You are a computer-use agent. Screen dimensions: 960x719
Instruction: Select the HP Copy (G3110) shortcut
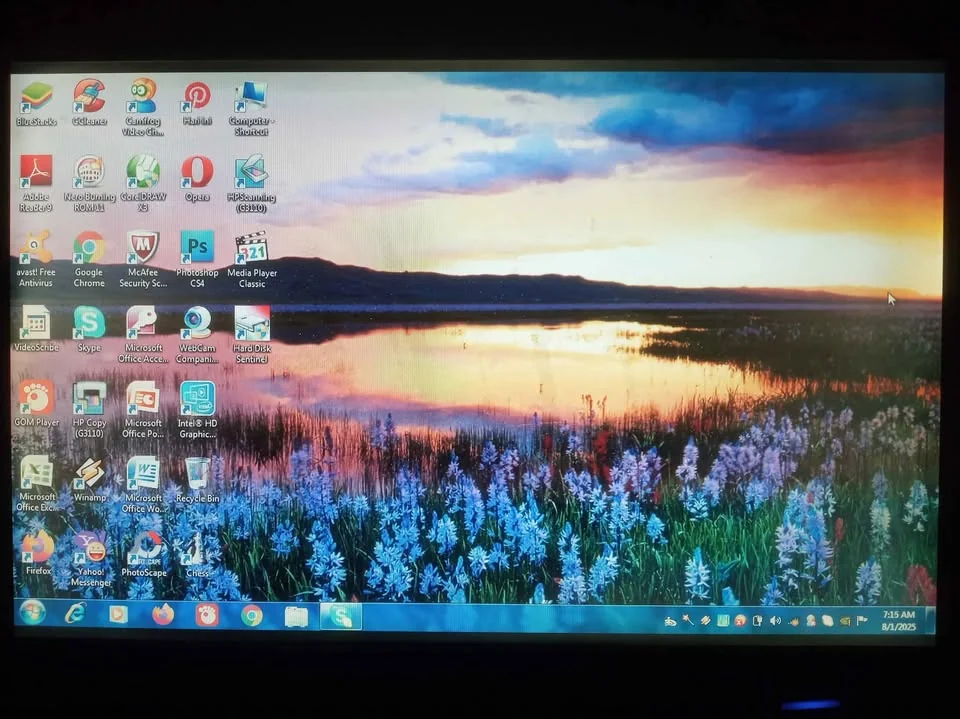click(89, 410)
